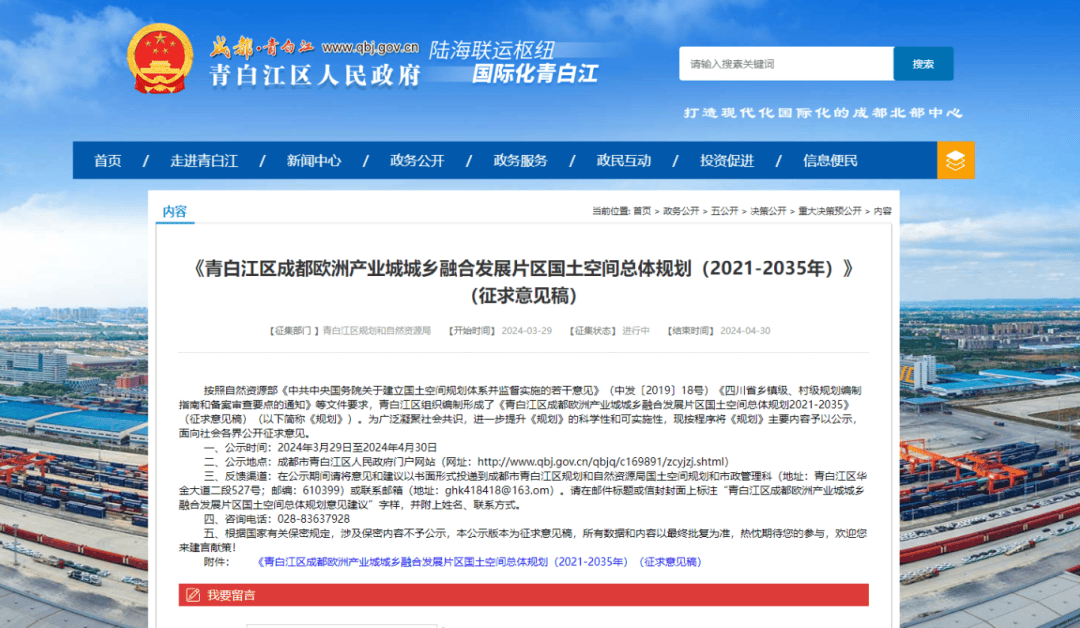Go to 新闻中心 in the navigation bar

tap(313, 161)
